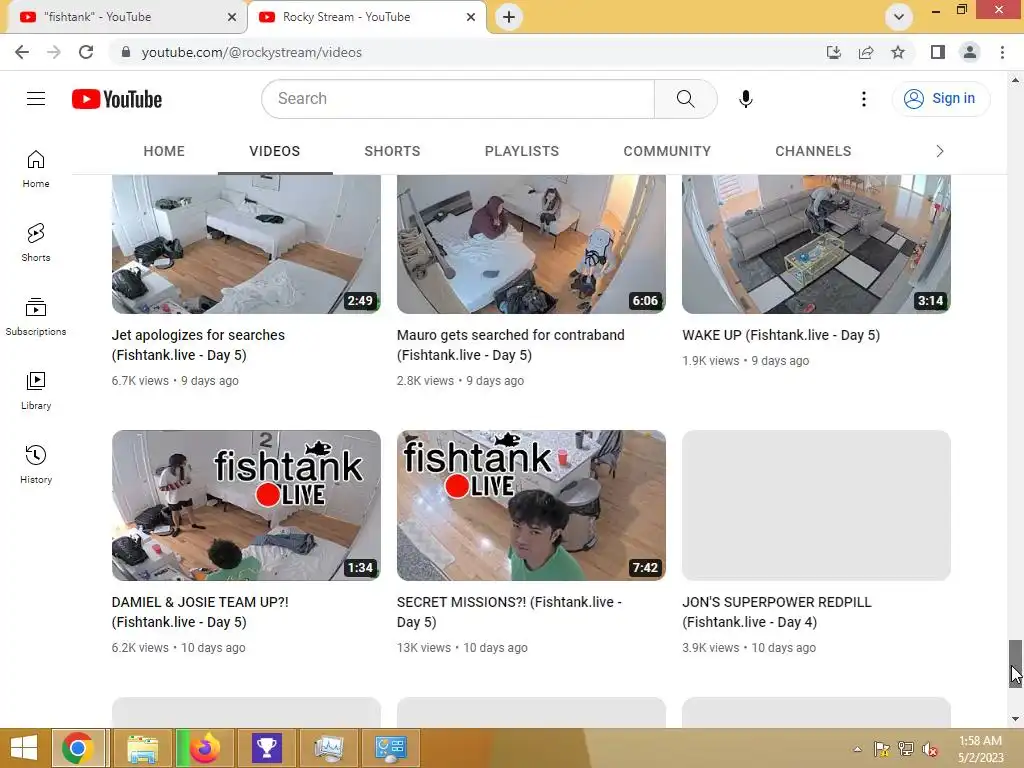Reload the page

(x=86, y=52)
